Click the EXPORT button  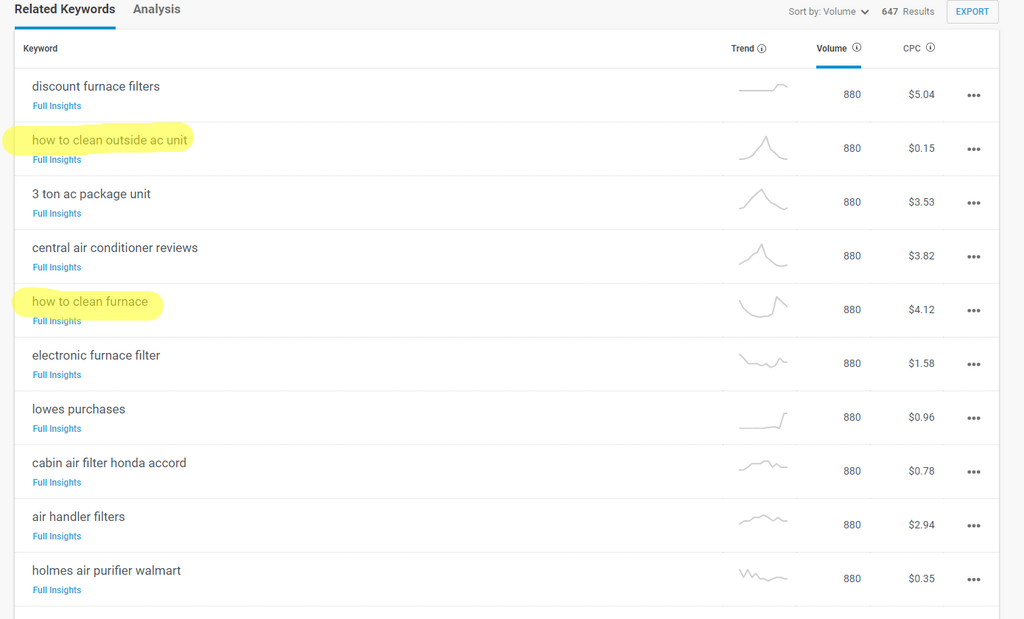click(x=972, y=12)
